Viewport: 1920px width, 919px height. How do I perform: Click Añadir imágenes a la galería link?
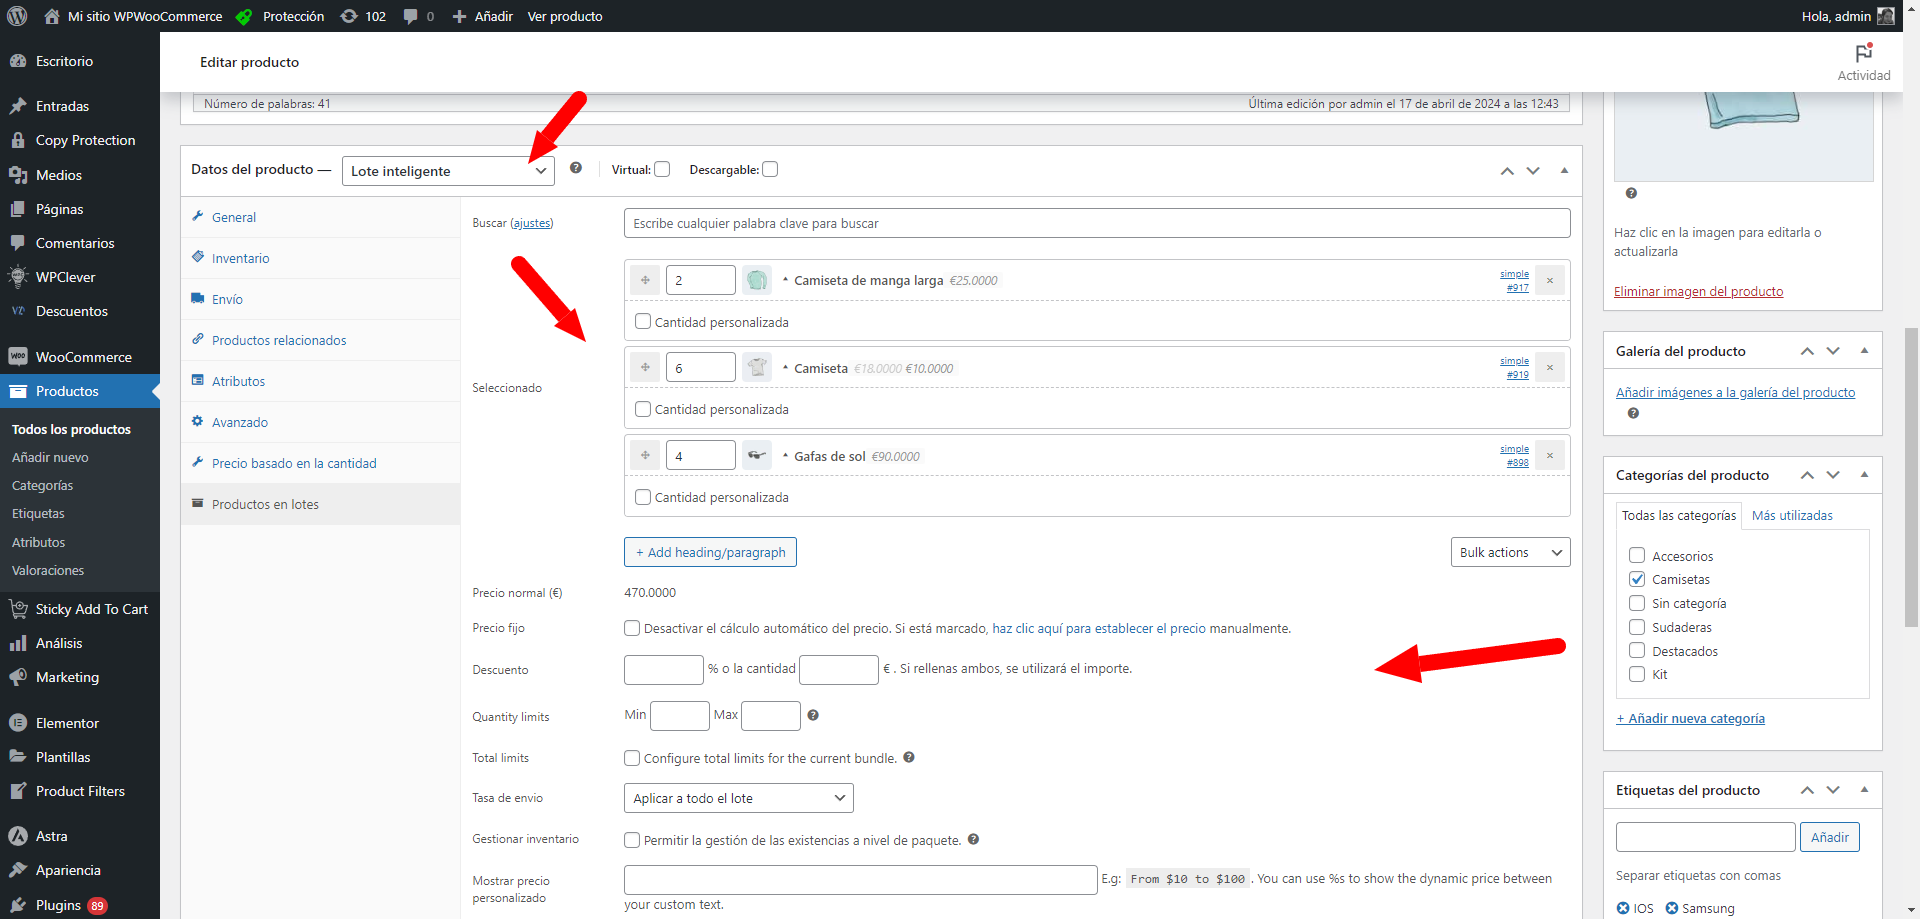coord(1735,392)
